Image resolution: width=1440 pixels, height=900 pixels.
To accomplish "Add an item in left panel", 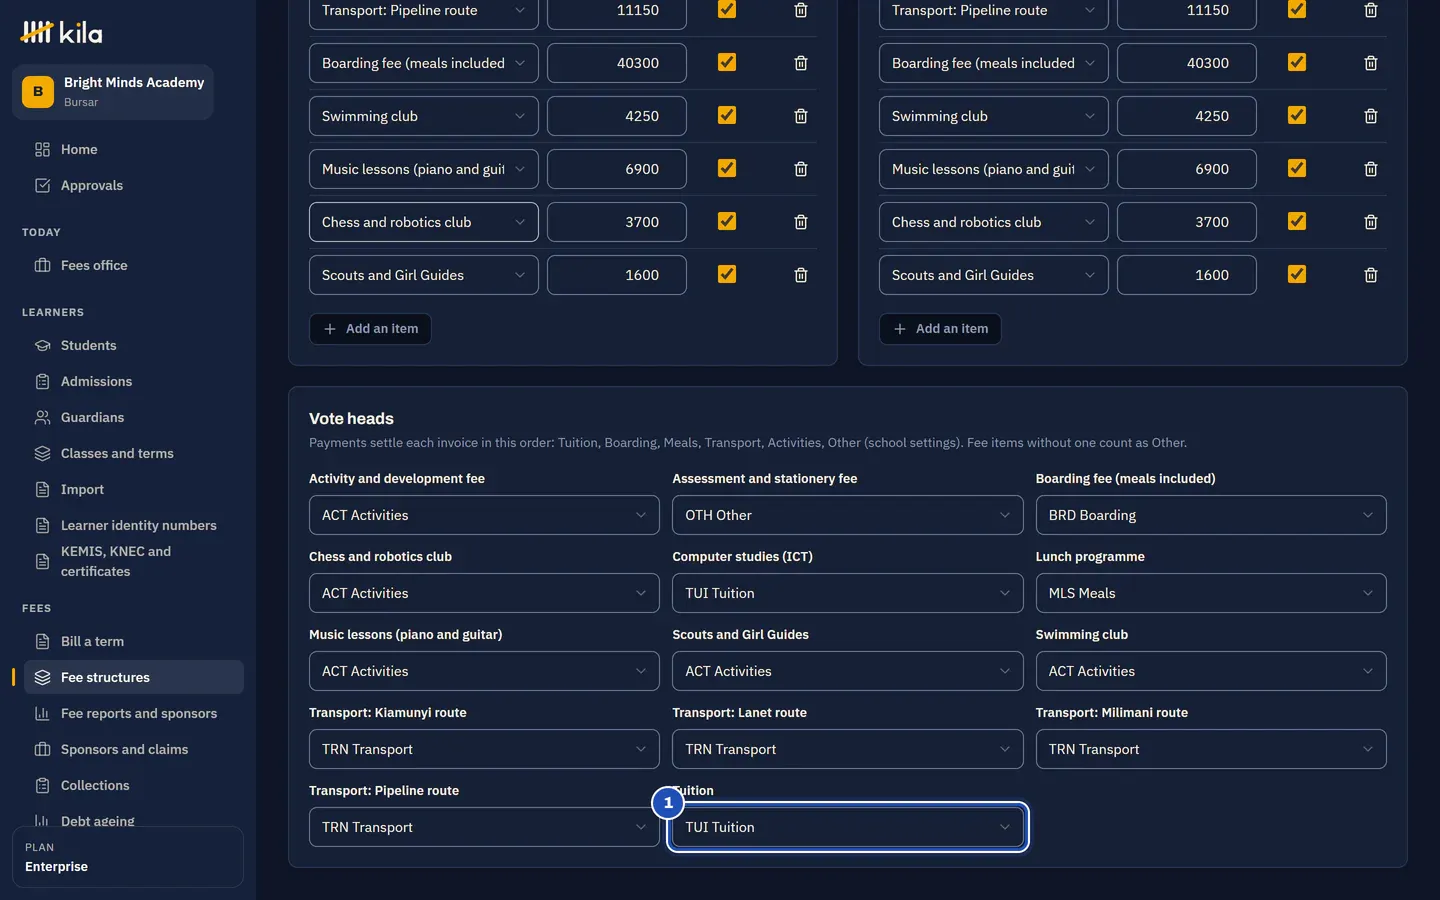I will coord(370,329).
